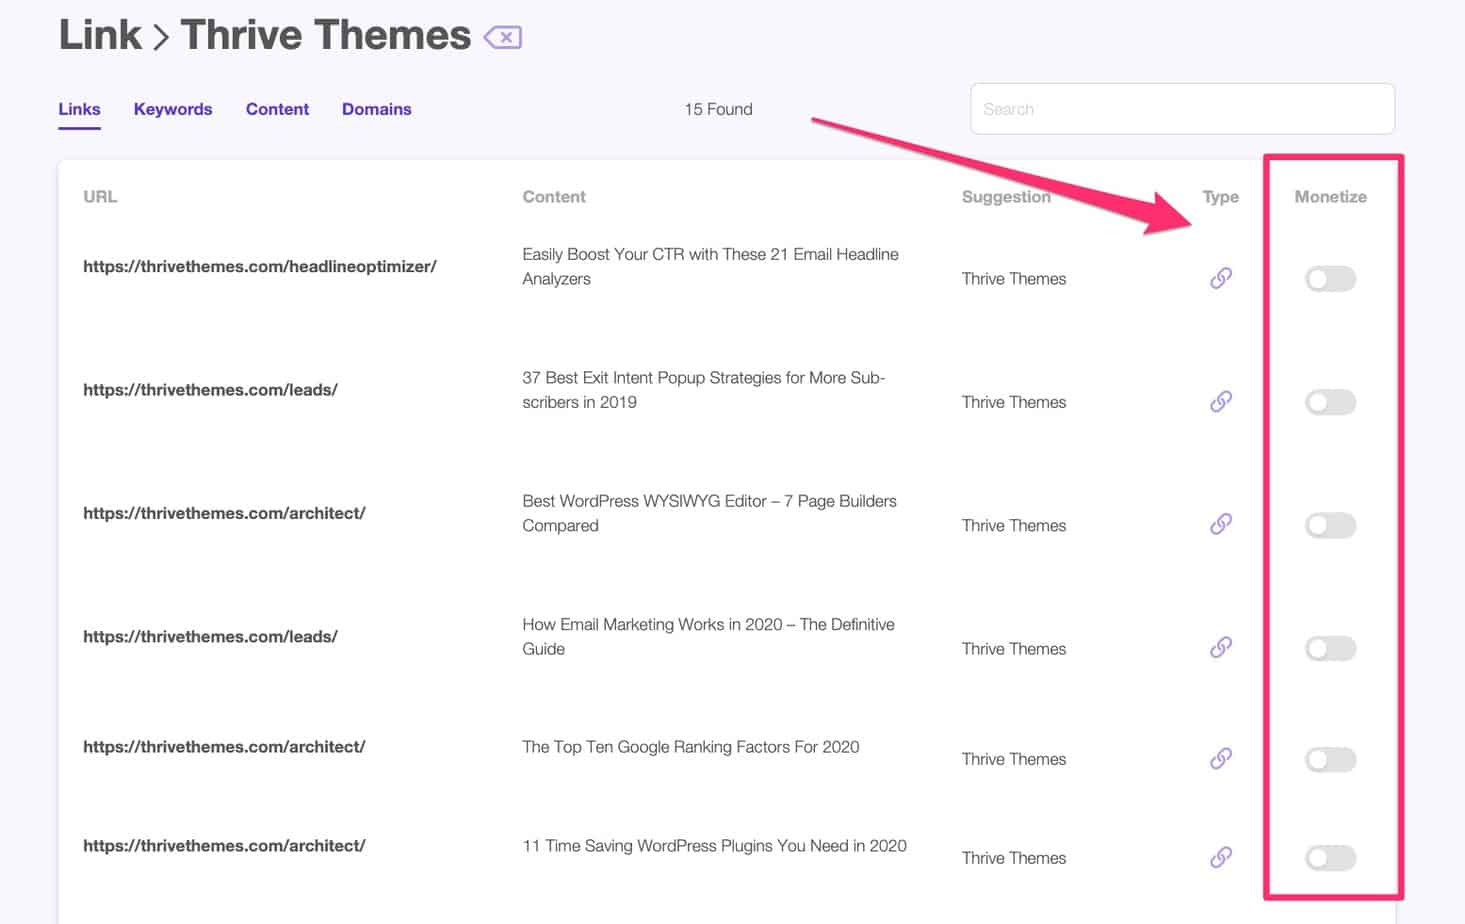Enable Monetize for Google Ranking Factors row
This screenshot has height=924, width=1465.
(x=1330, y=759)
